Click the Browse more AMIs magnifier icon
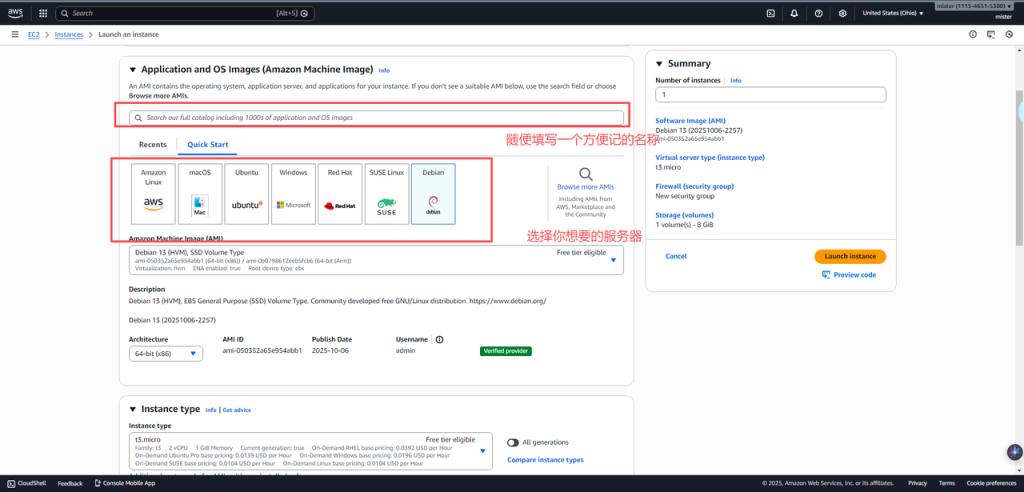 click(x=586, y=174)
